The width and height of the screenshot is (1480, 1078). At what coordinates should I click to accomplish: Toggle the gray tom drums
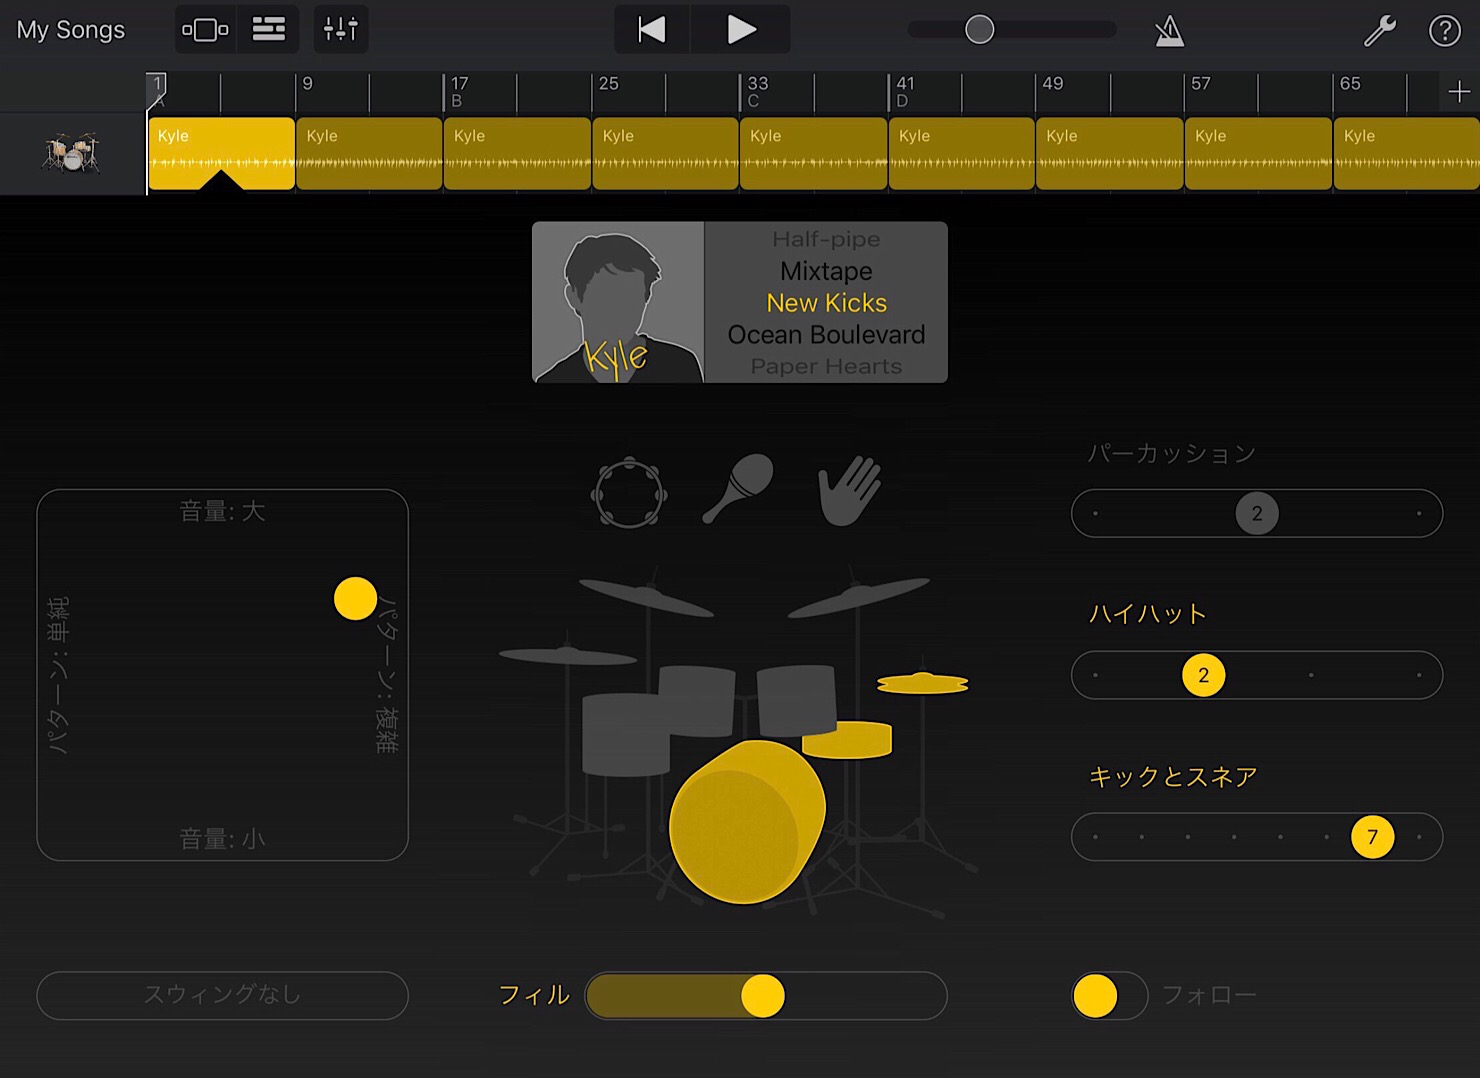click(x=697, y=702)
